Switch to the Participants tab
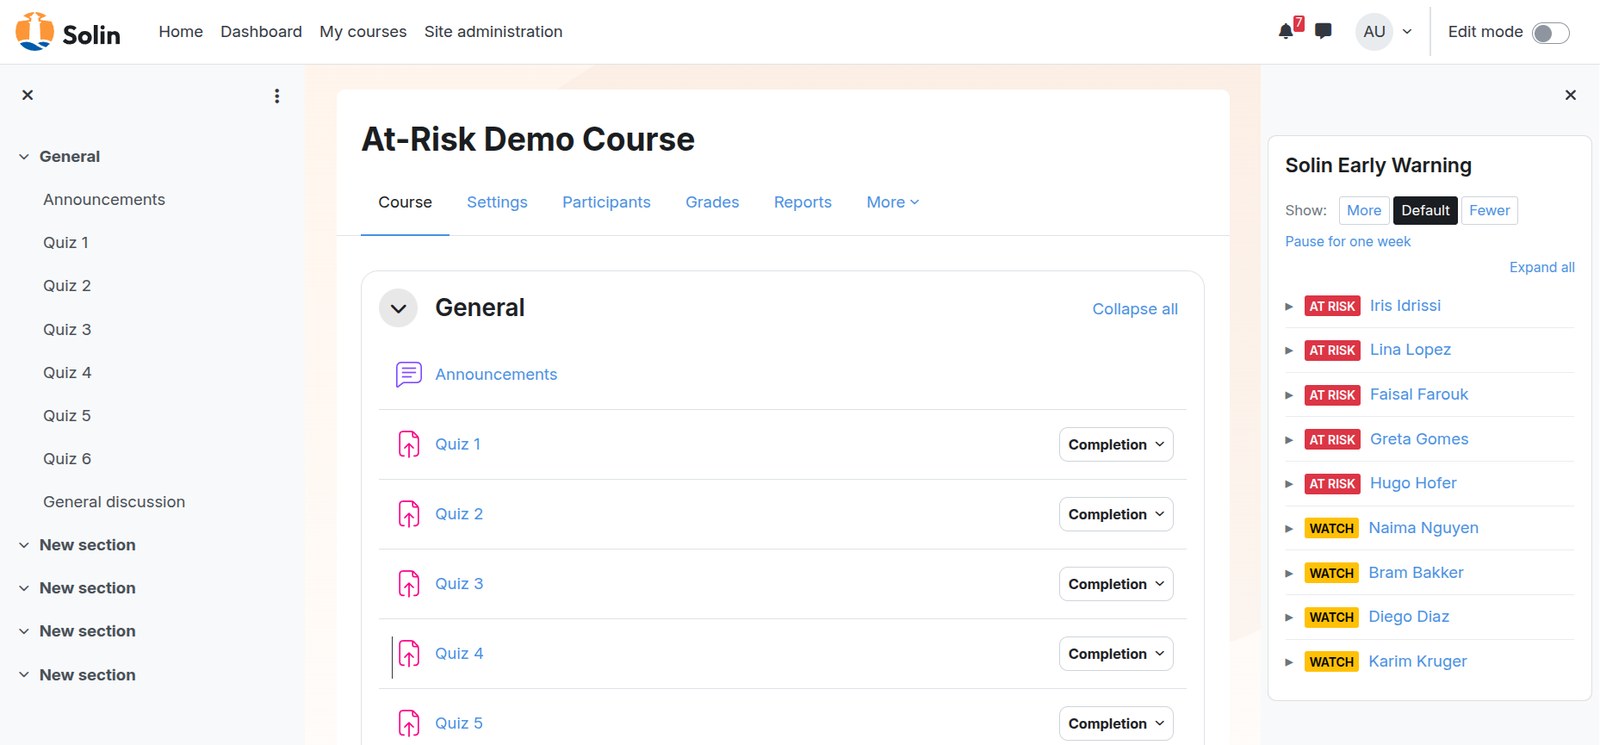This screenshot has height=745, width=1600. tap(606, 202)
